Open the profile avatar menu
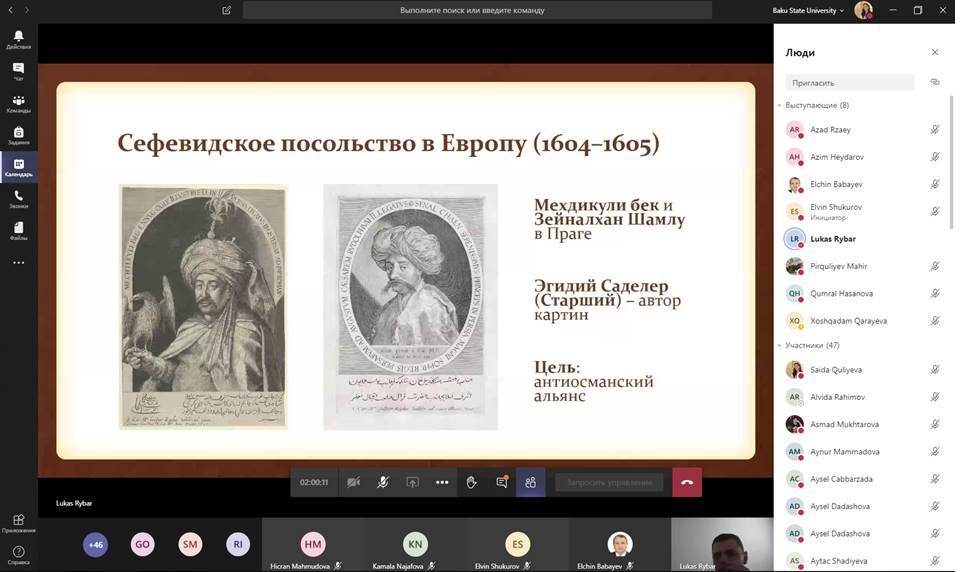This screenshot has height=572, width=960. [x=863, y=10]
